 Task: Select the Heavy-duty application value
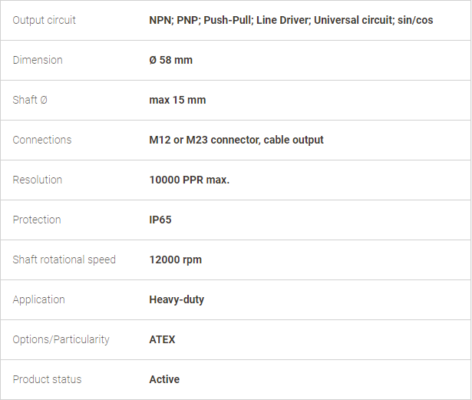(x=177, y=300)
